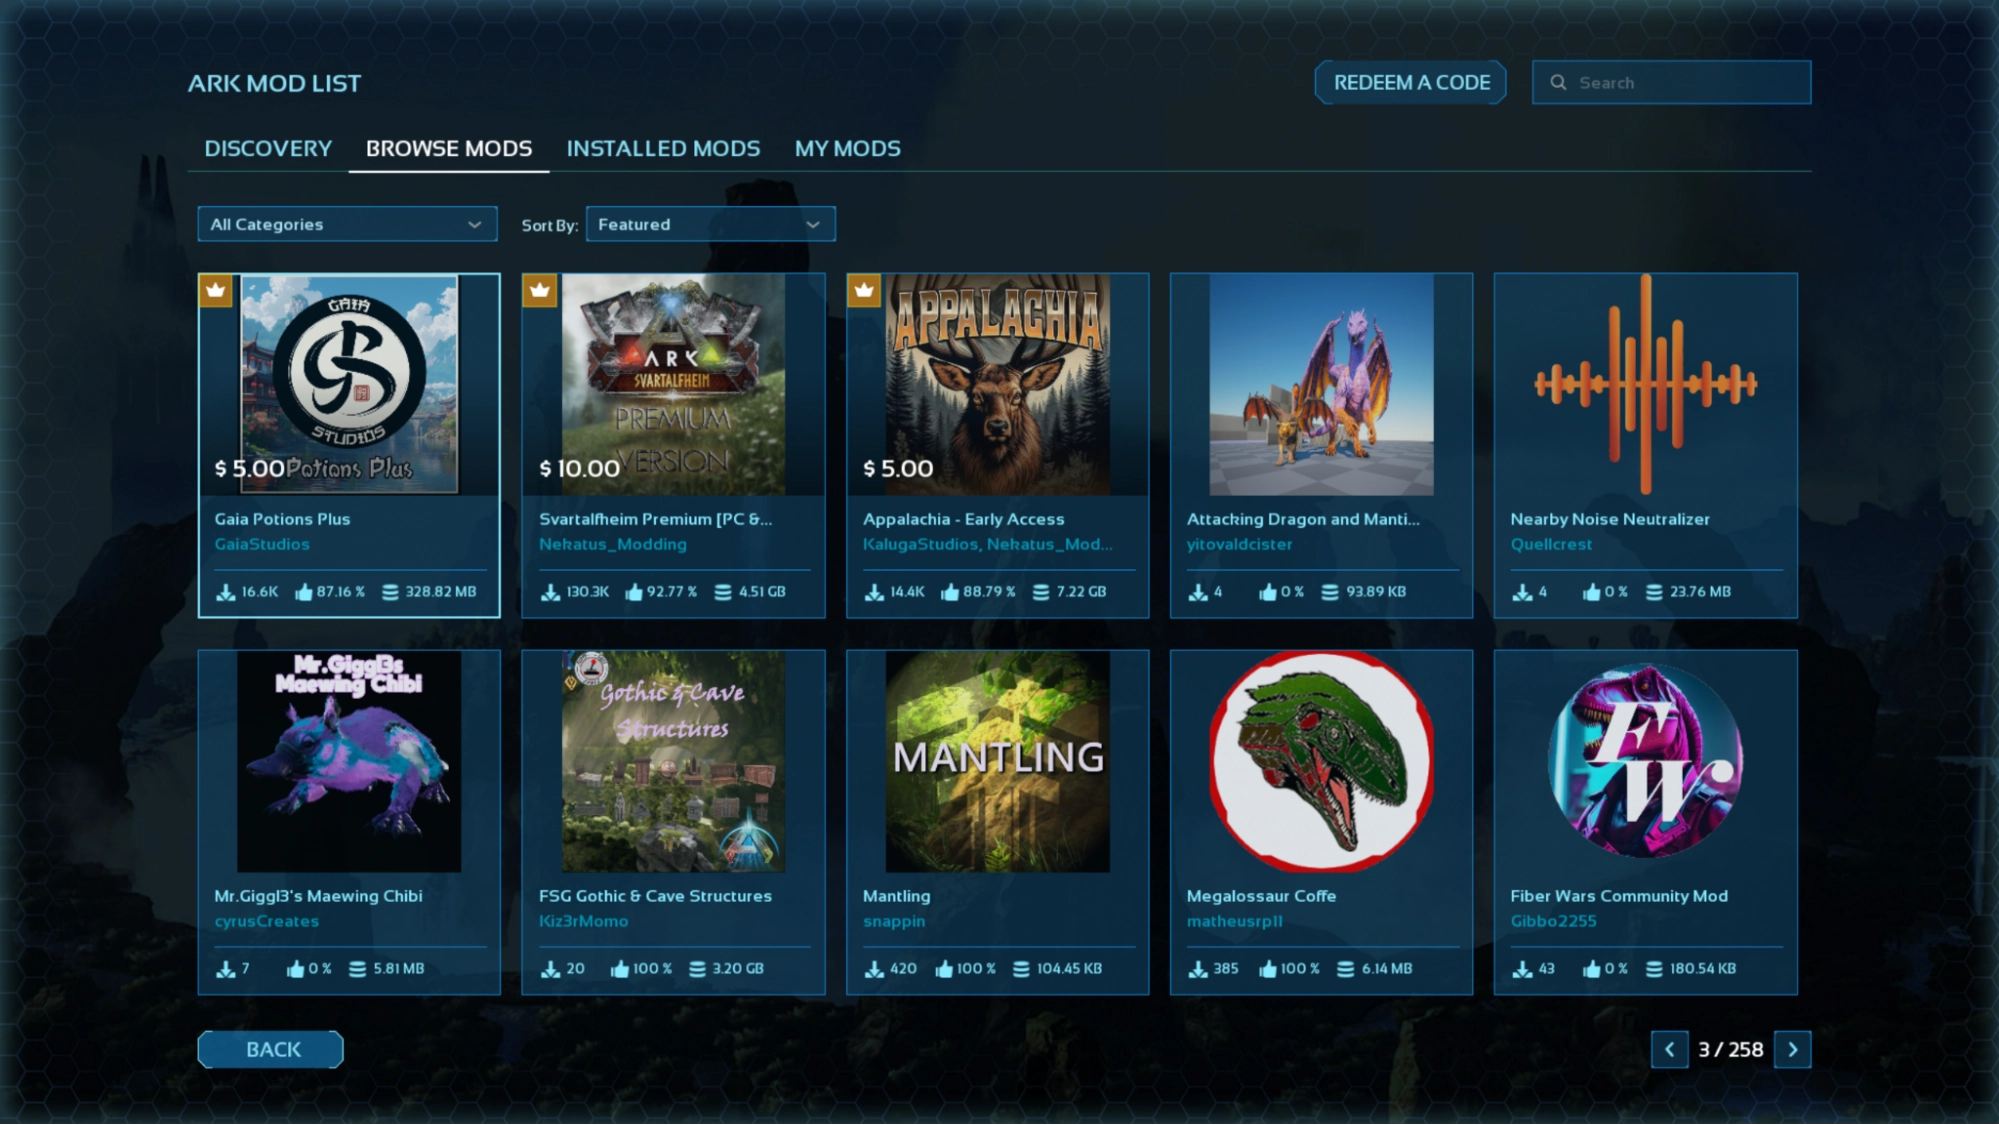Click the crown badge on Appalachia card
Viewport: 1999px width, 1125px height.
coord(864,290)
